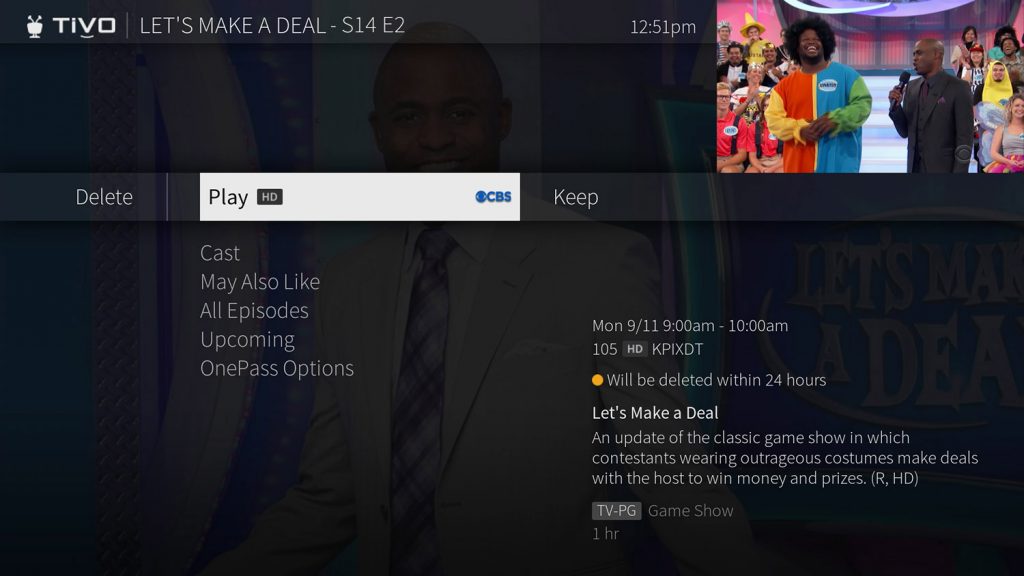Choose Delete for this recording
The height and width of the screenshot is (576, 1024).
(104, 197)
